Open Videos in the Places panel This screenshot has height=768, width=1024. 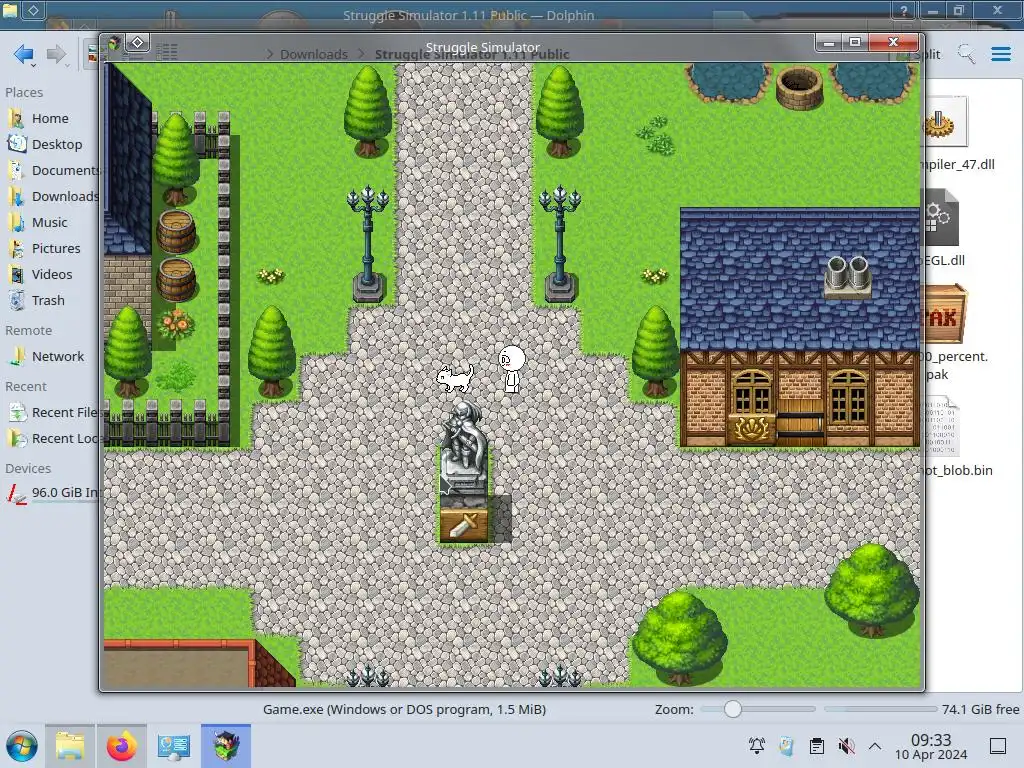click(x=52, y=274)
